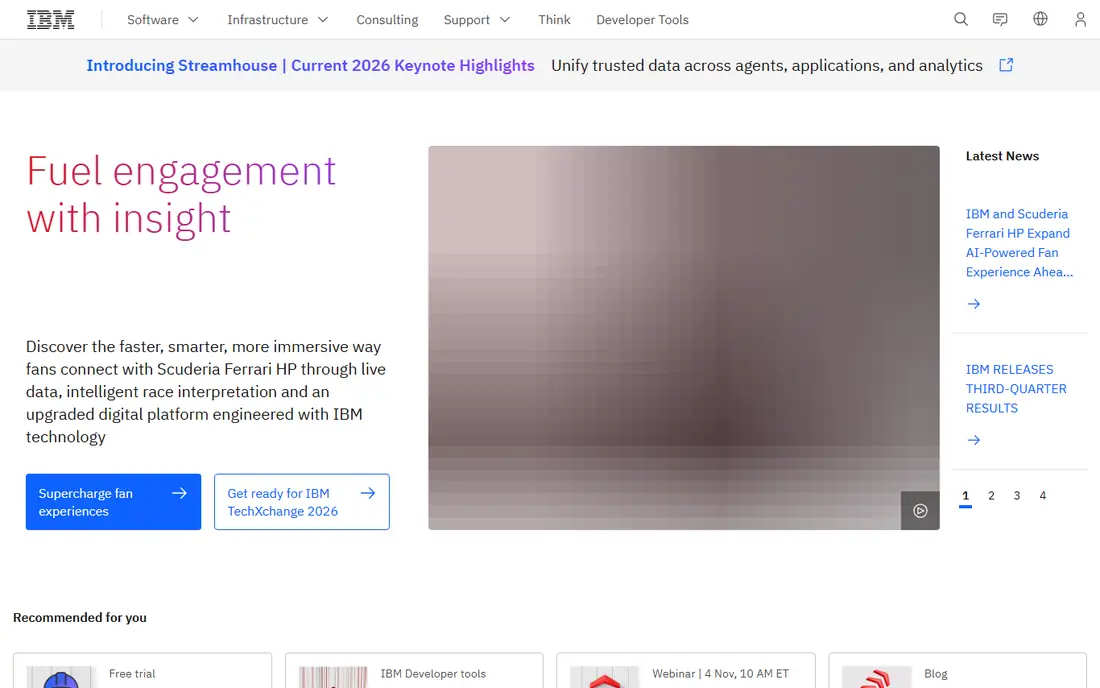Click the Free trial card thumbnail
Image resolution: width=1100 pixels, height=688 pixels.
61,677
